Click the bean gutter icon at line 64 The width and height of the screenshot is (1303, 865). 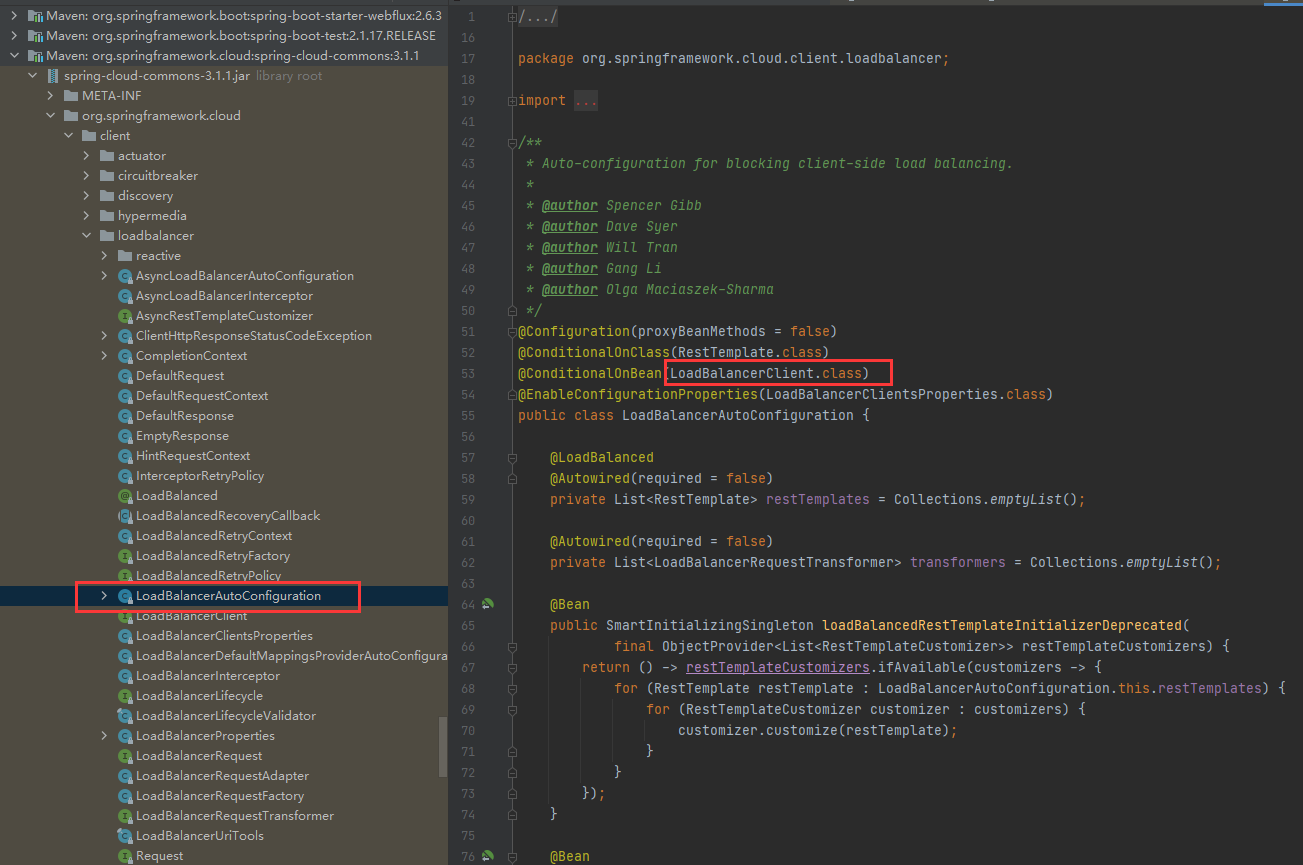488,604
